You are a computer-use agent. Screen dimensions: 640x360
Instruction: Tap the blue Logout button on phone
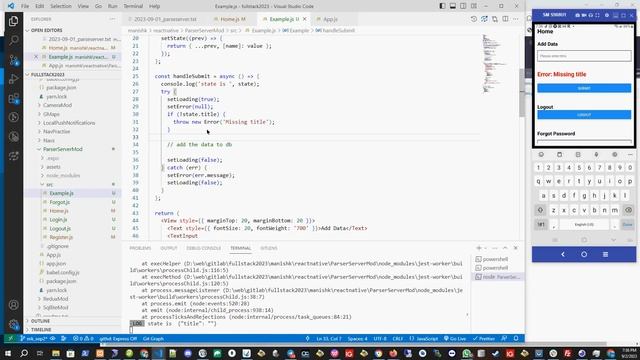coord(584,115)
